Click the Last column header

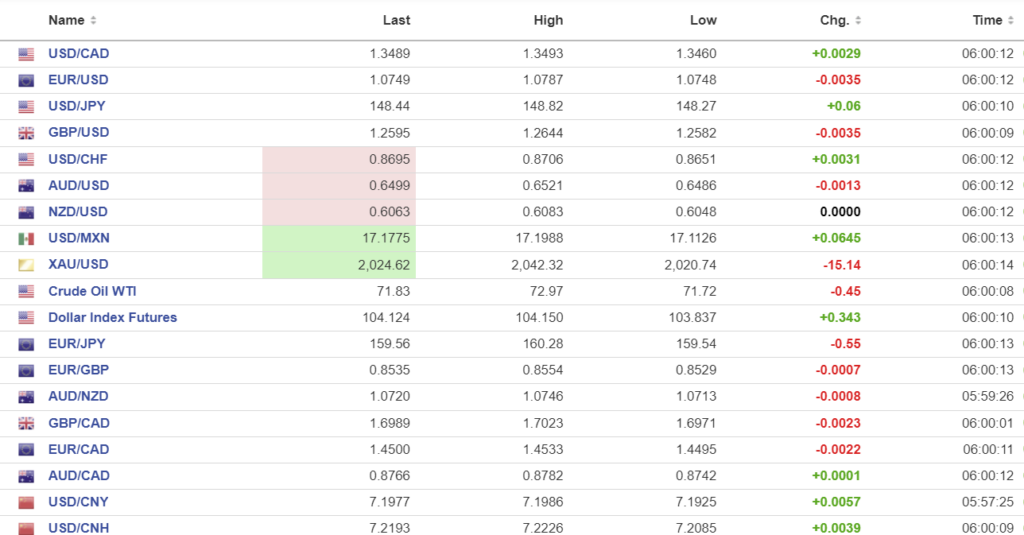[x=396, y=20]
